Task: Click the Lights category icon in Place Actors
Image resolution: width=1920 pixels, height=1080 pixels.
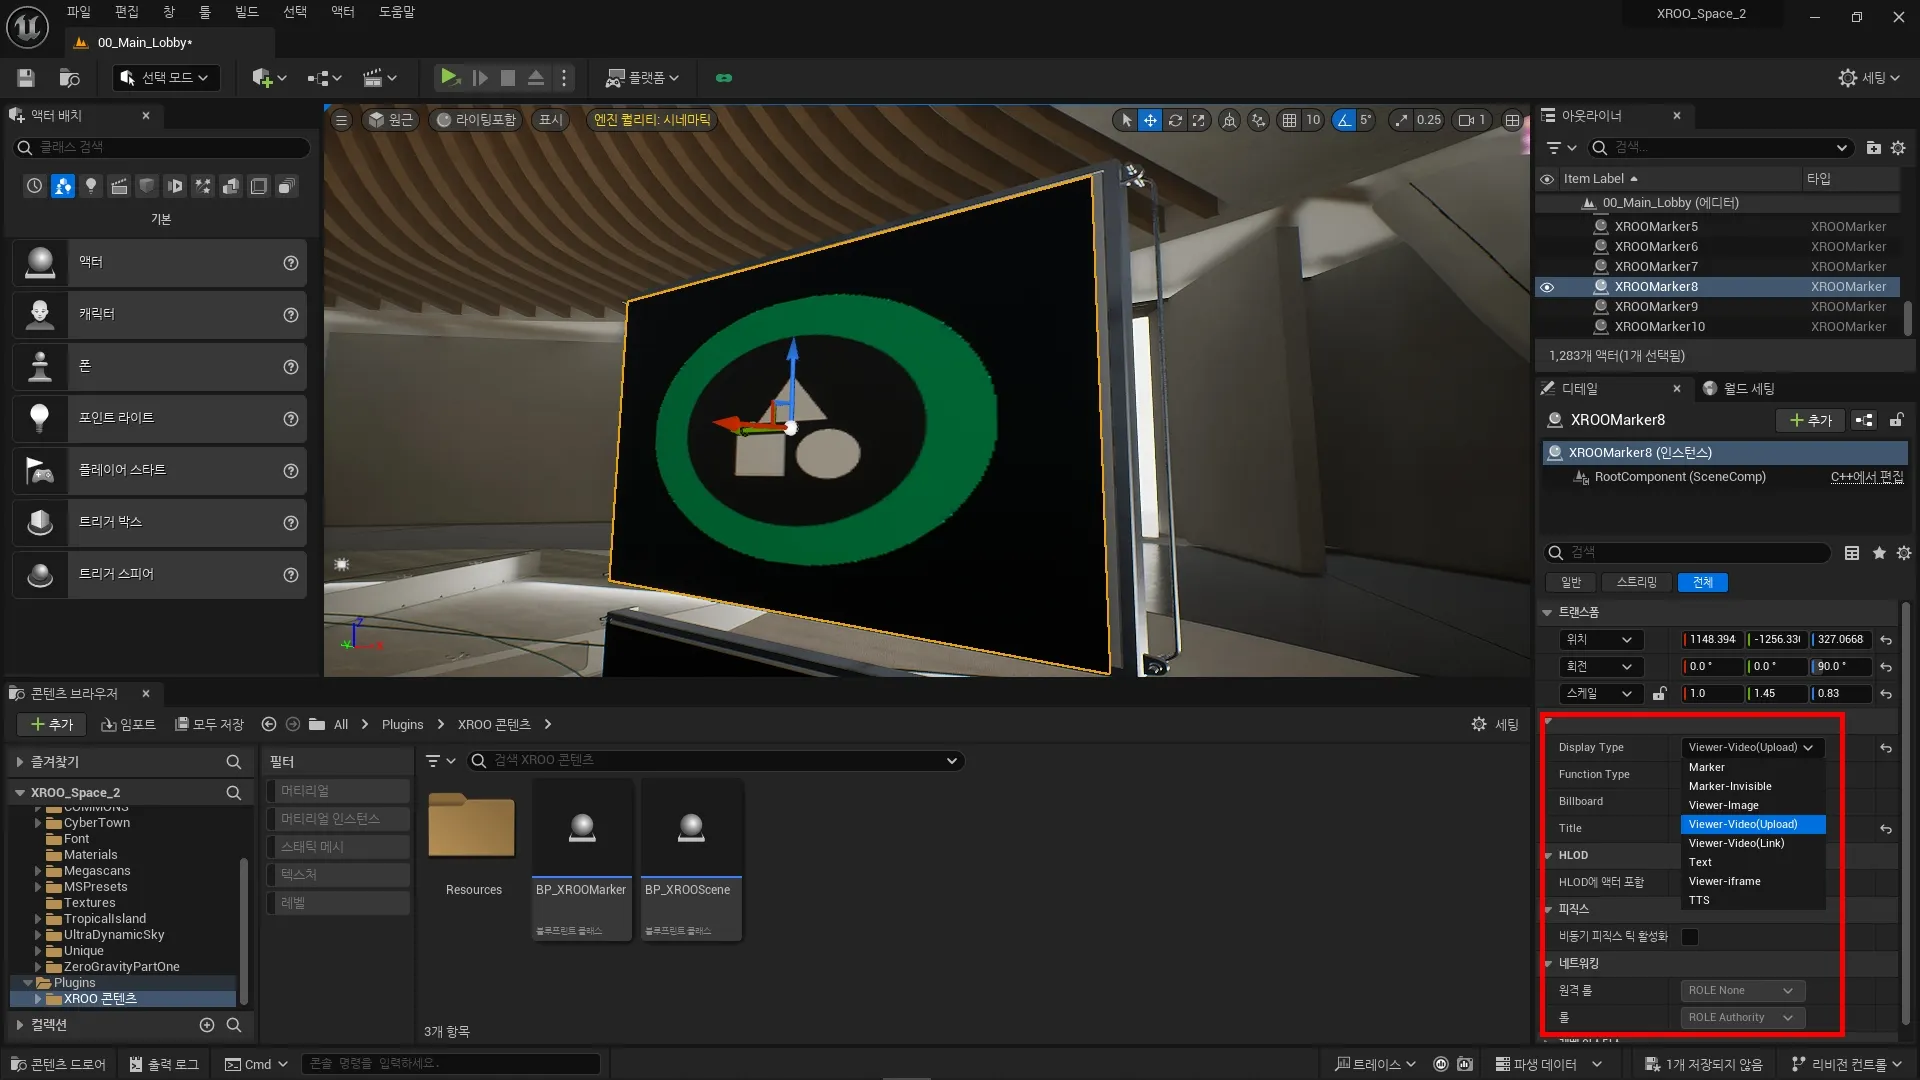Action: [91, 186]
